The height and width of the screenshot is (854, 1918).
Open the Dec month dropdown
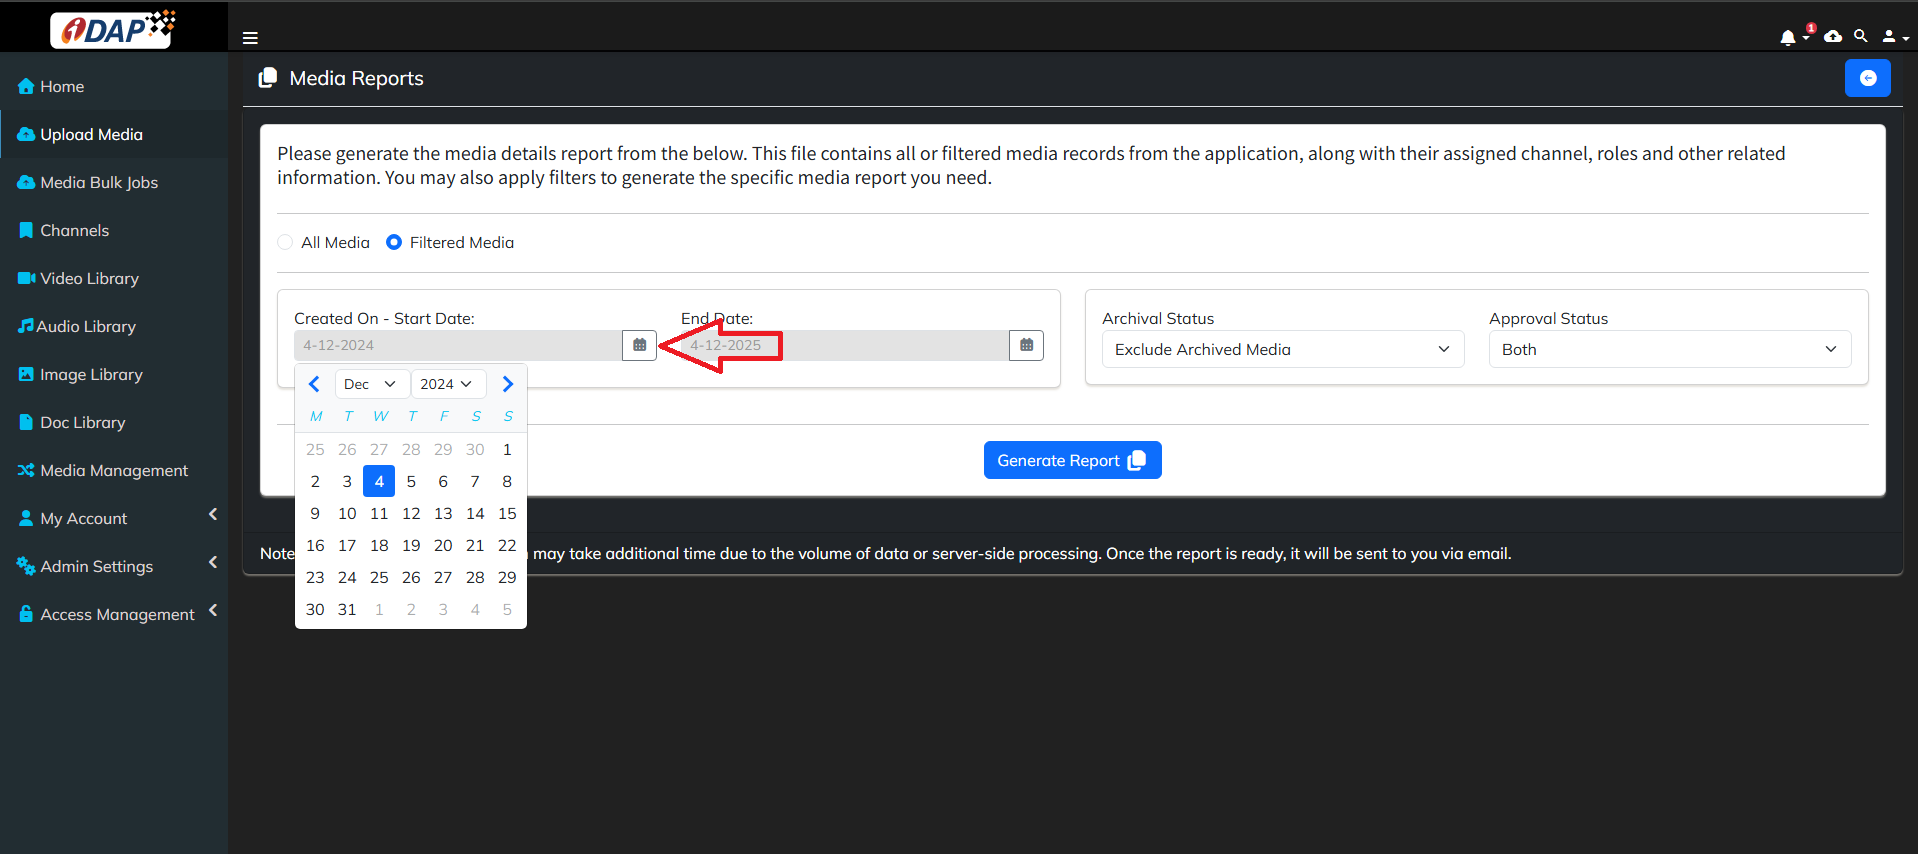(370, 384)
